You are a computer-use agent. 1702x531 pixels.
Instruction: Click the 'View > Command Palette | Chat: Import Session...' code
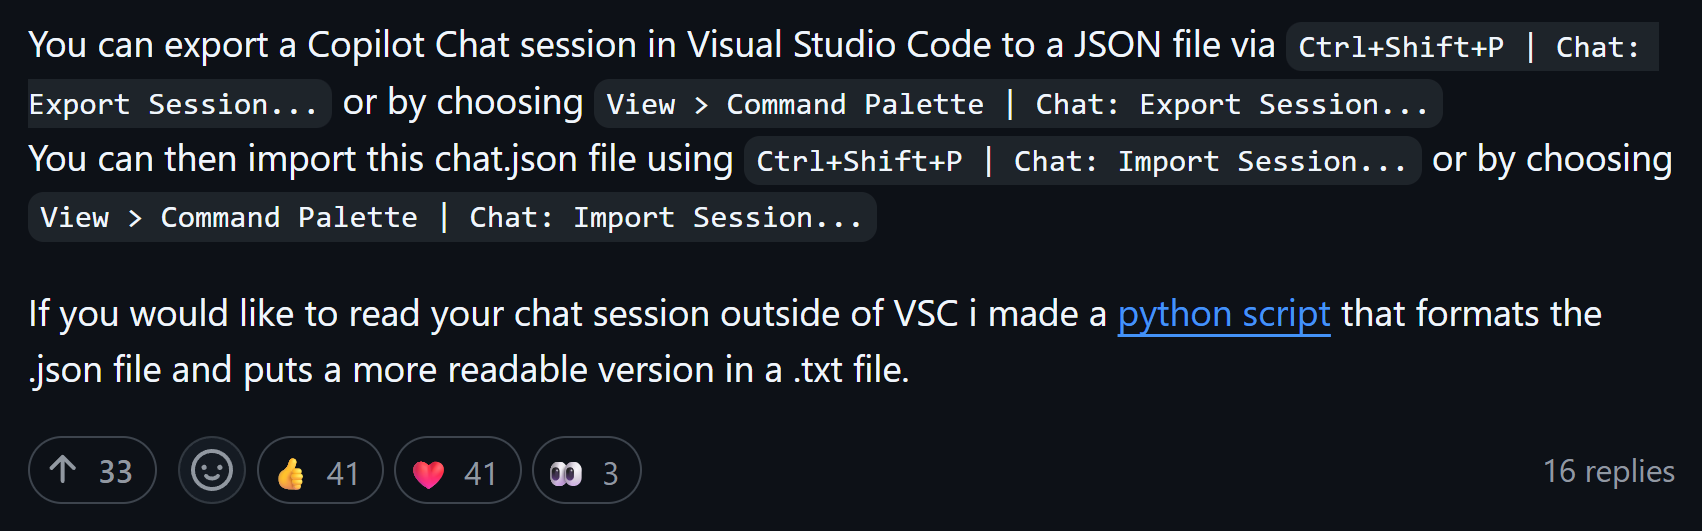pos(452,217)
